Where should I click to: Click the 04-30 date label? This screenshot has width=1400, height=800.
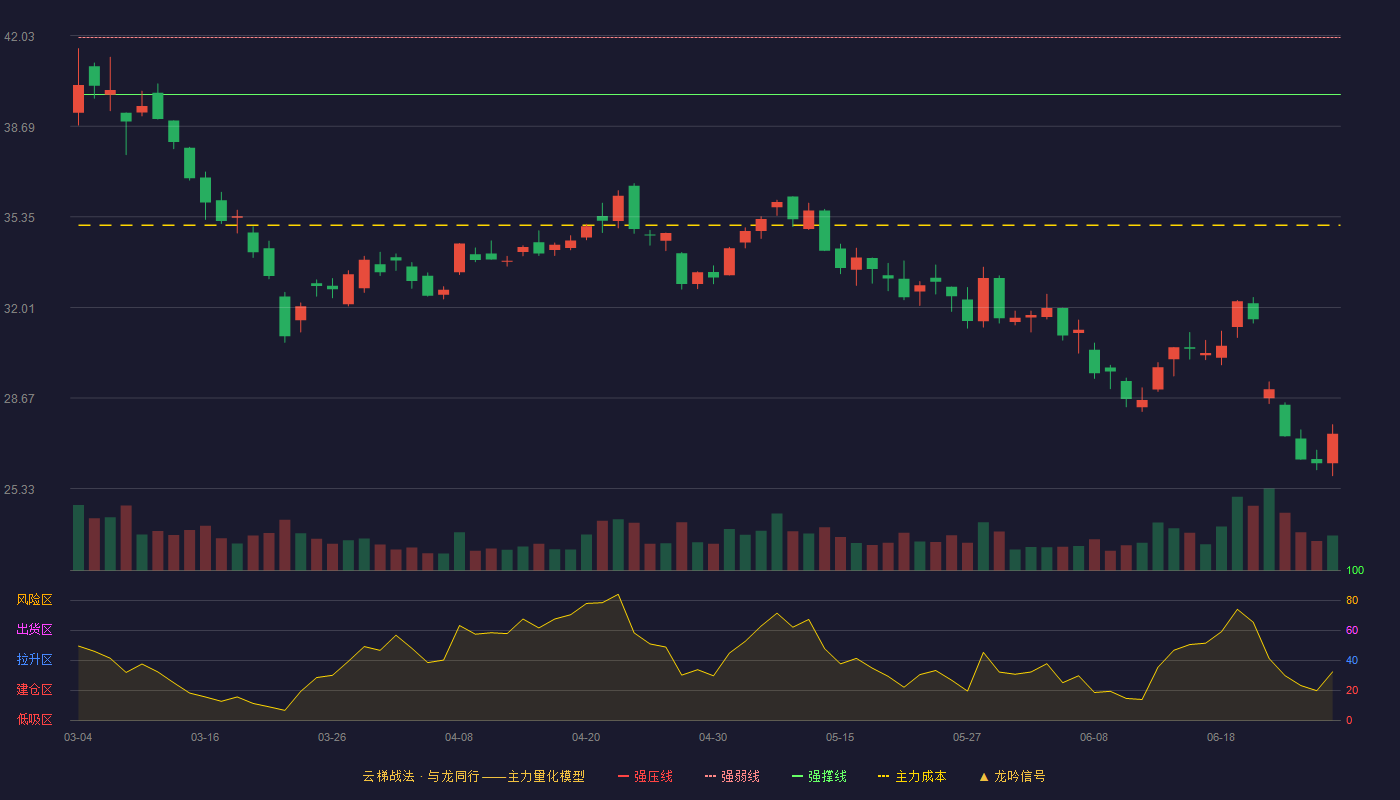pyautogui.click(x=713, y=737)
